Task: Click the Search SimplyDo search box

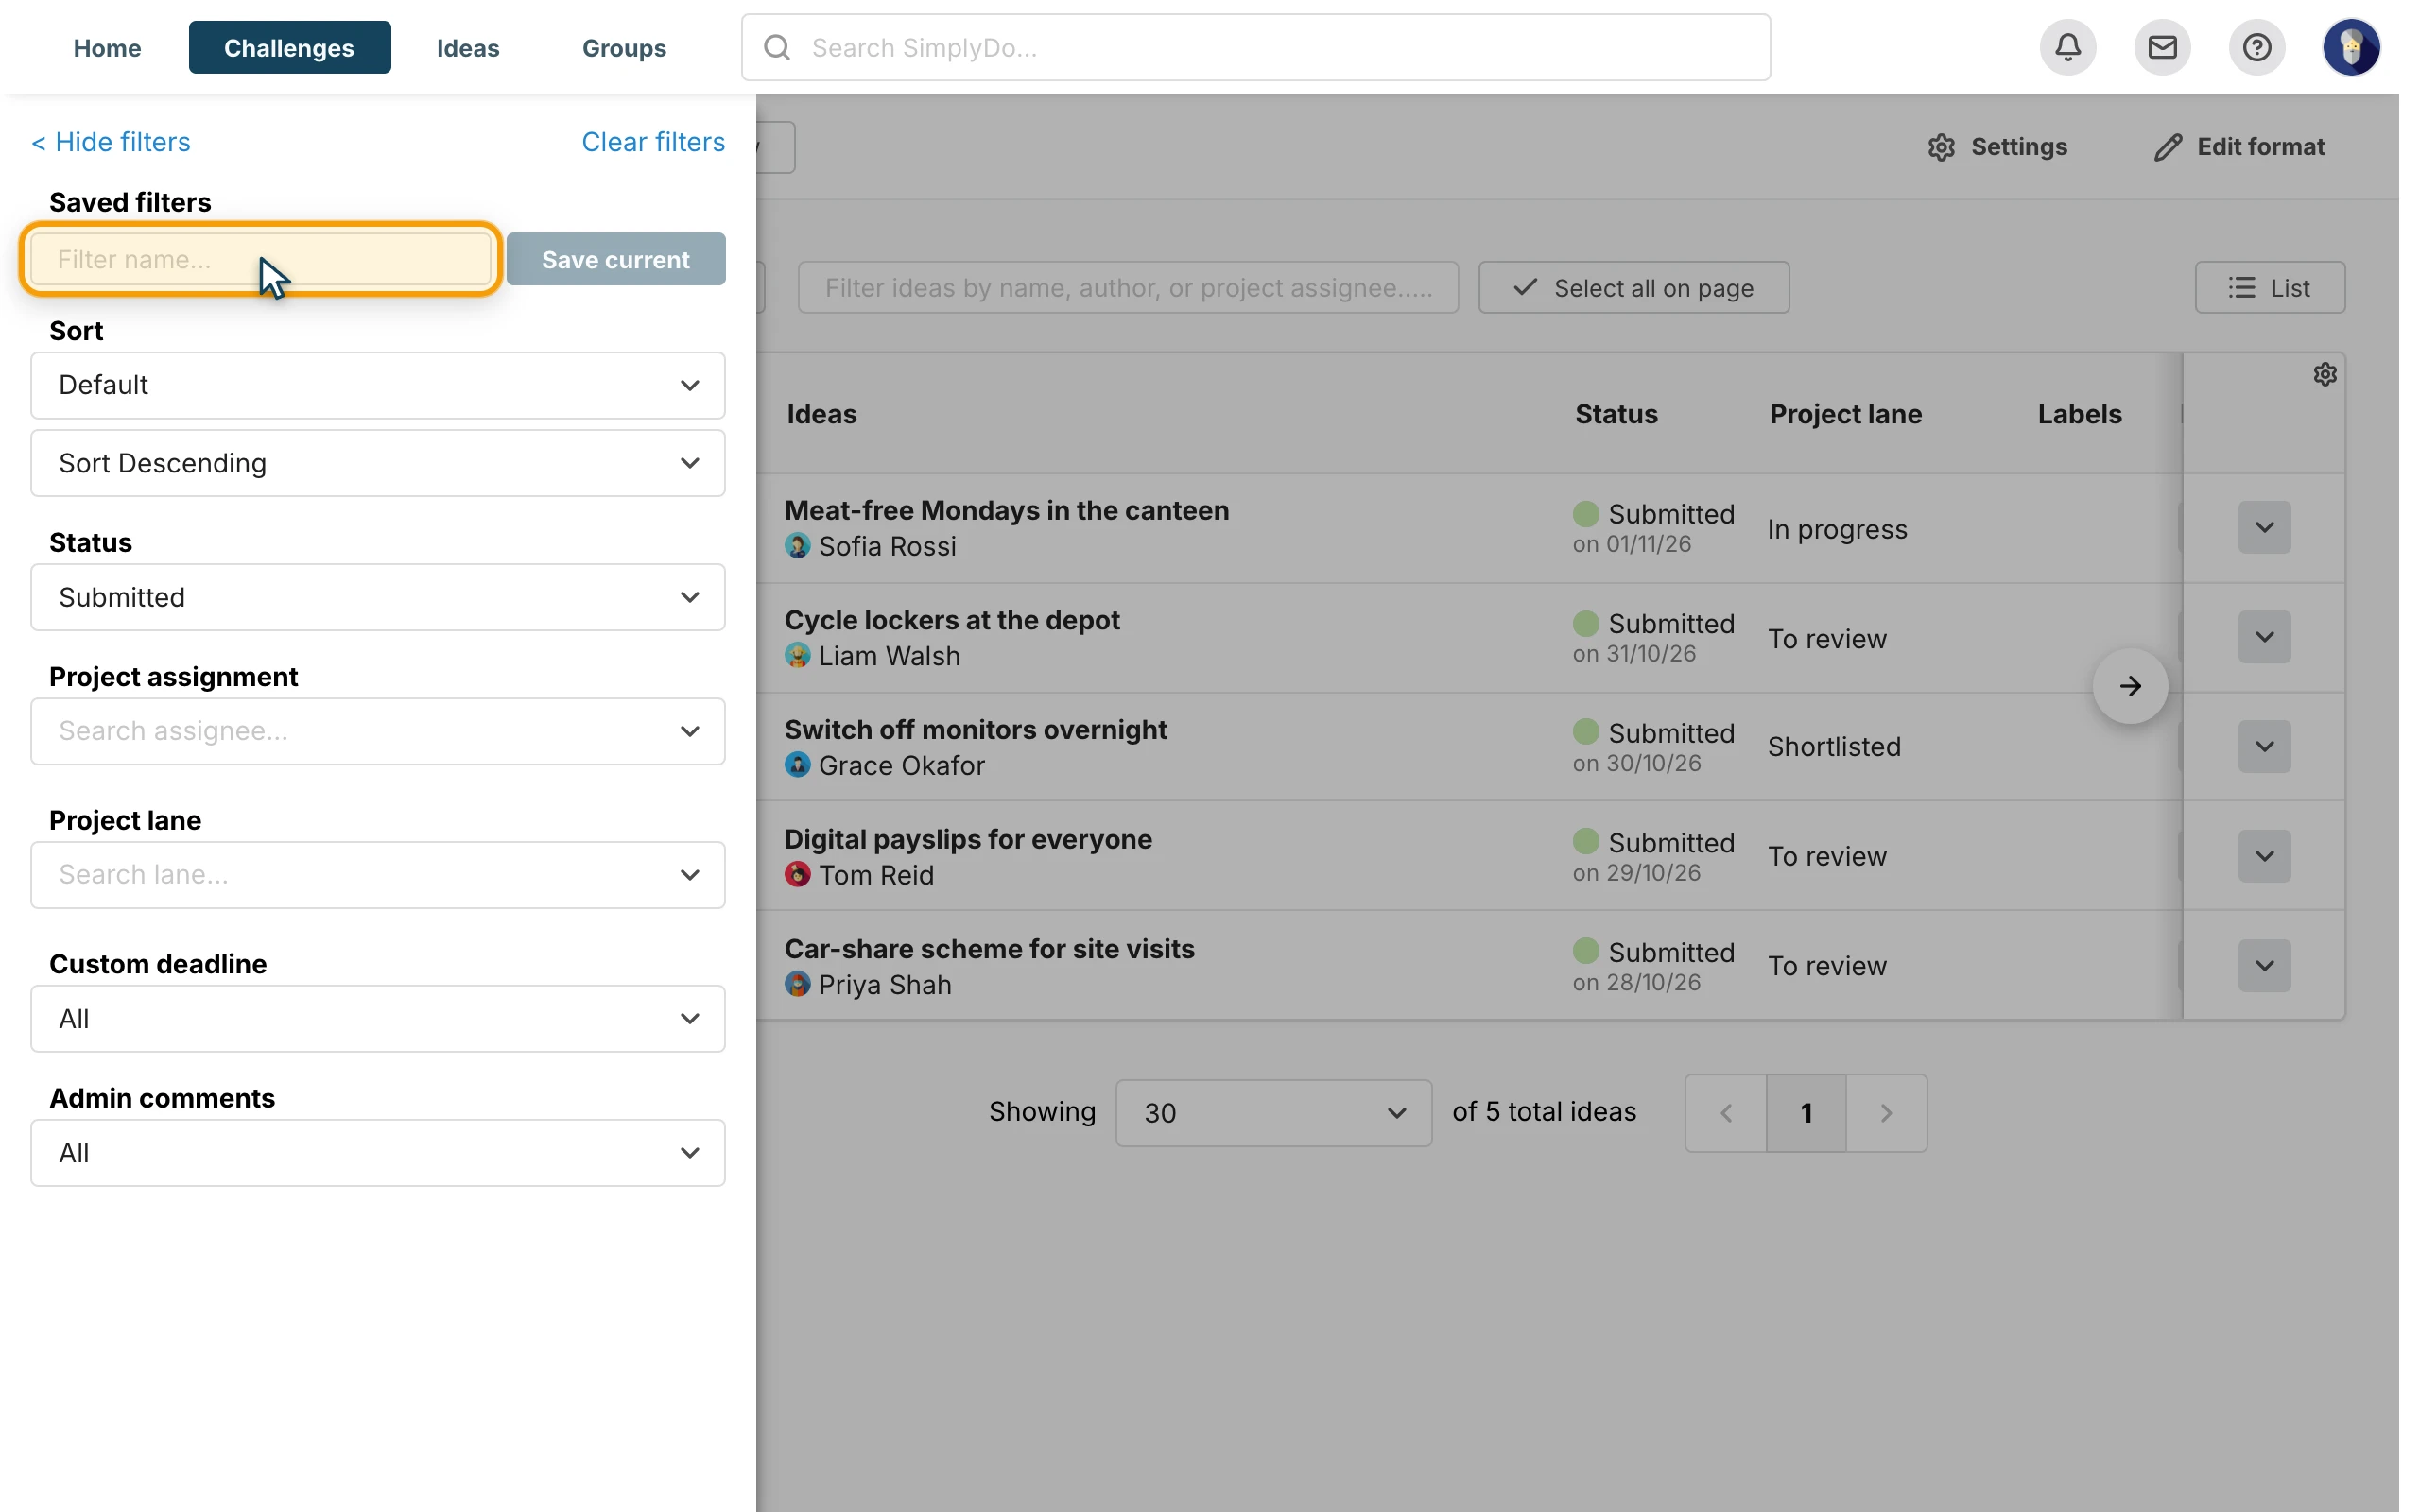Action: (x=1255, y=47)
